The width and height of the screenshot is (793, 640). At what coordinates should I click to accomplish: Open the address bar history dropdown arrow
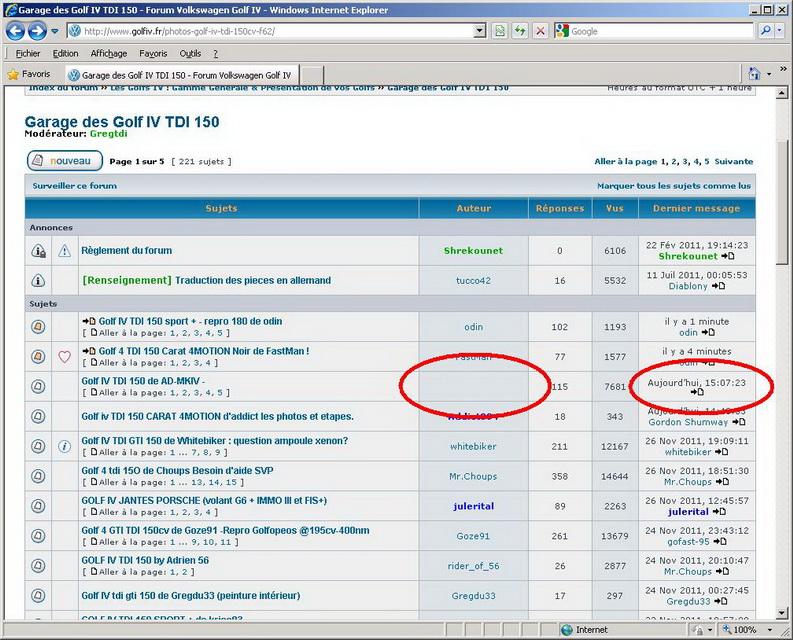pos(480,31)
